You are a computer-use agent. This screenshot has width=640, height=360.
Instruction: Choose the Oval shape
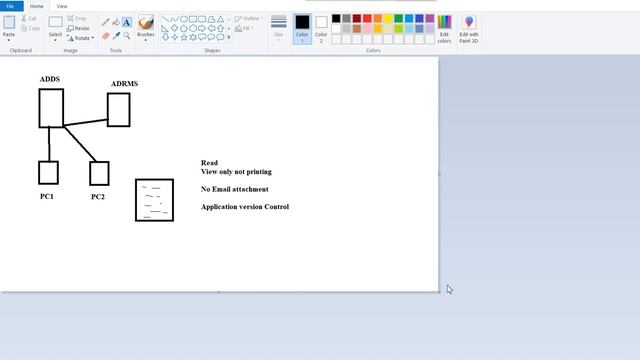click(184, 19)
